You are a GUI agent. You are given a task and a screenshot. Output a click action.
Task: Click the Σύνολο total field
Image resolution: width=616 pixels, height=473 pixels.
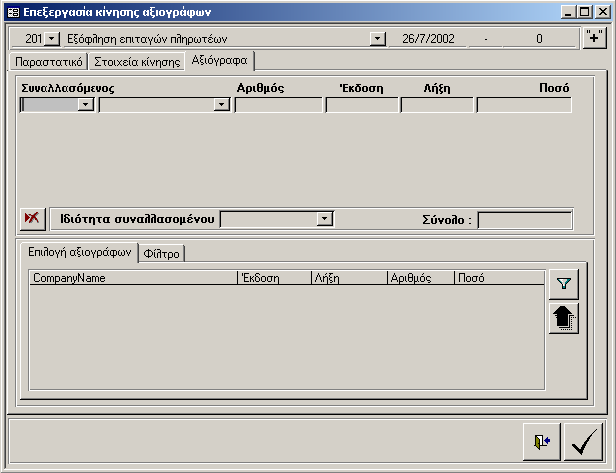point(524,220)
